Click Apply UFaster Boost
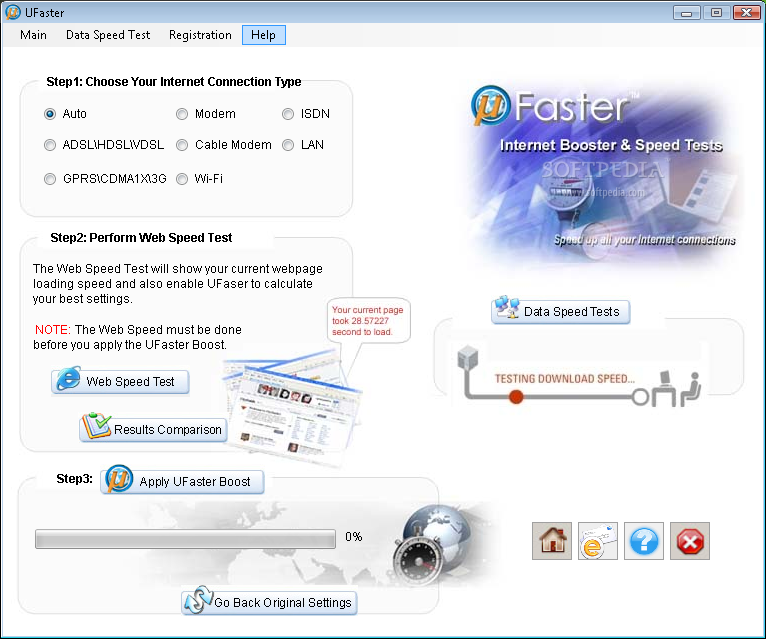Image resolution: width=766 pixels, height=639 pixels. (182, 482)
